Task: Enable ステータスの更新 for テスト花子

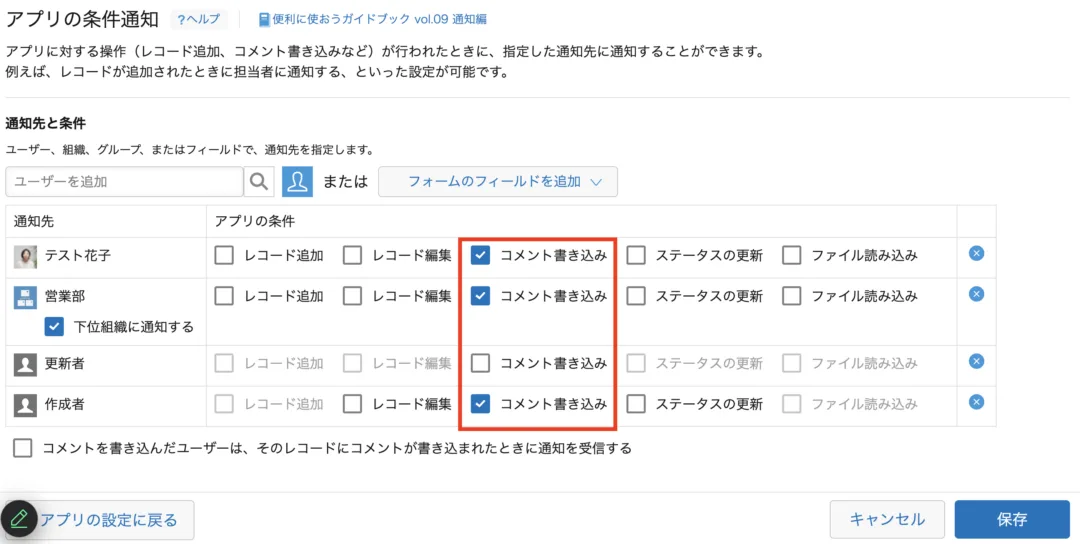Action: pyautogui.click(x=636, y=255)
